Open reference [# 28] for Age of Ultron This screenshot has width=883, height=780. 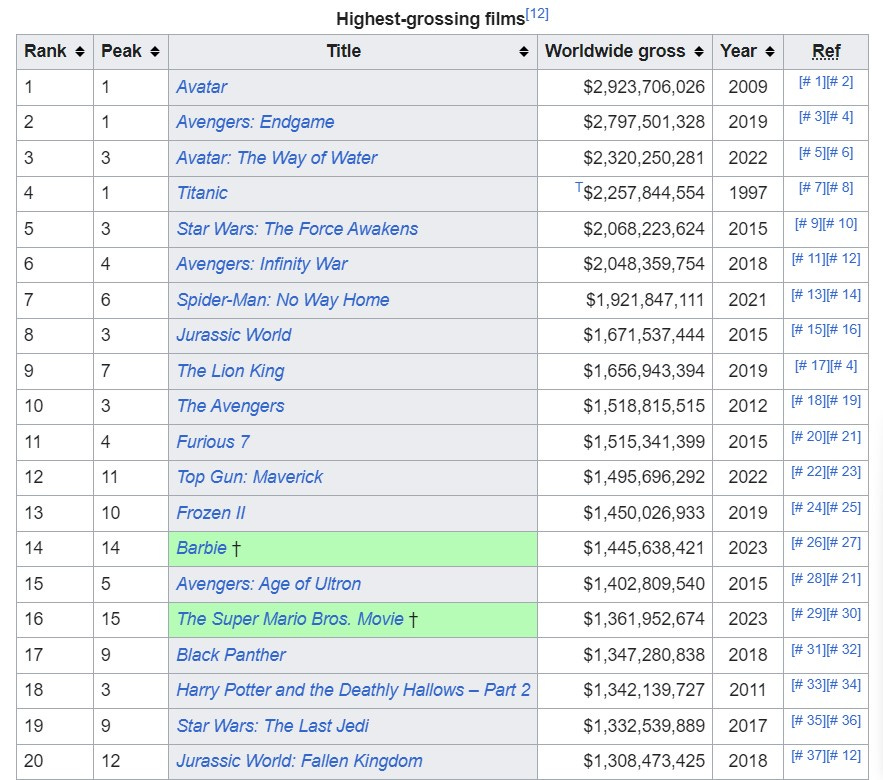click(x=808, y=578)
